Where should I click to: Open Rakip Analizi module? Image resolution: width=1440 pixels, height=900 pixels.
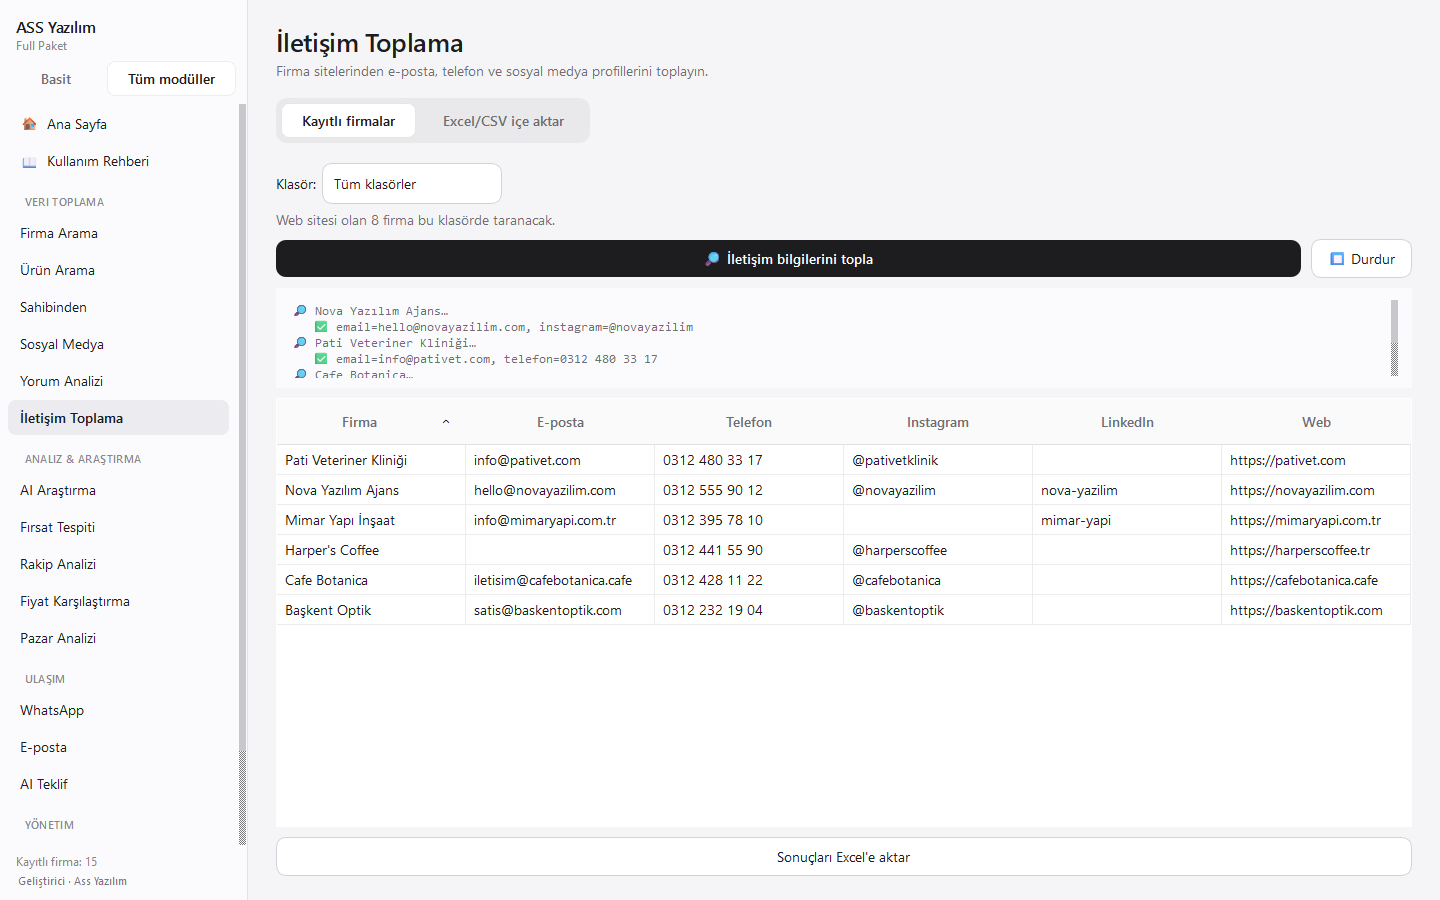pos(118,564)
